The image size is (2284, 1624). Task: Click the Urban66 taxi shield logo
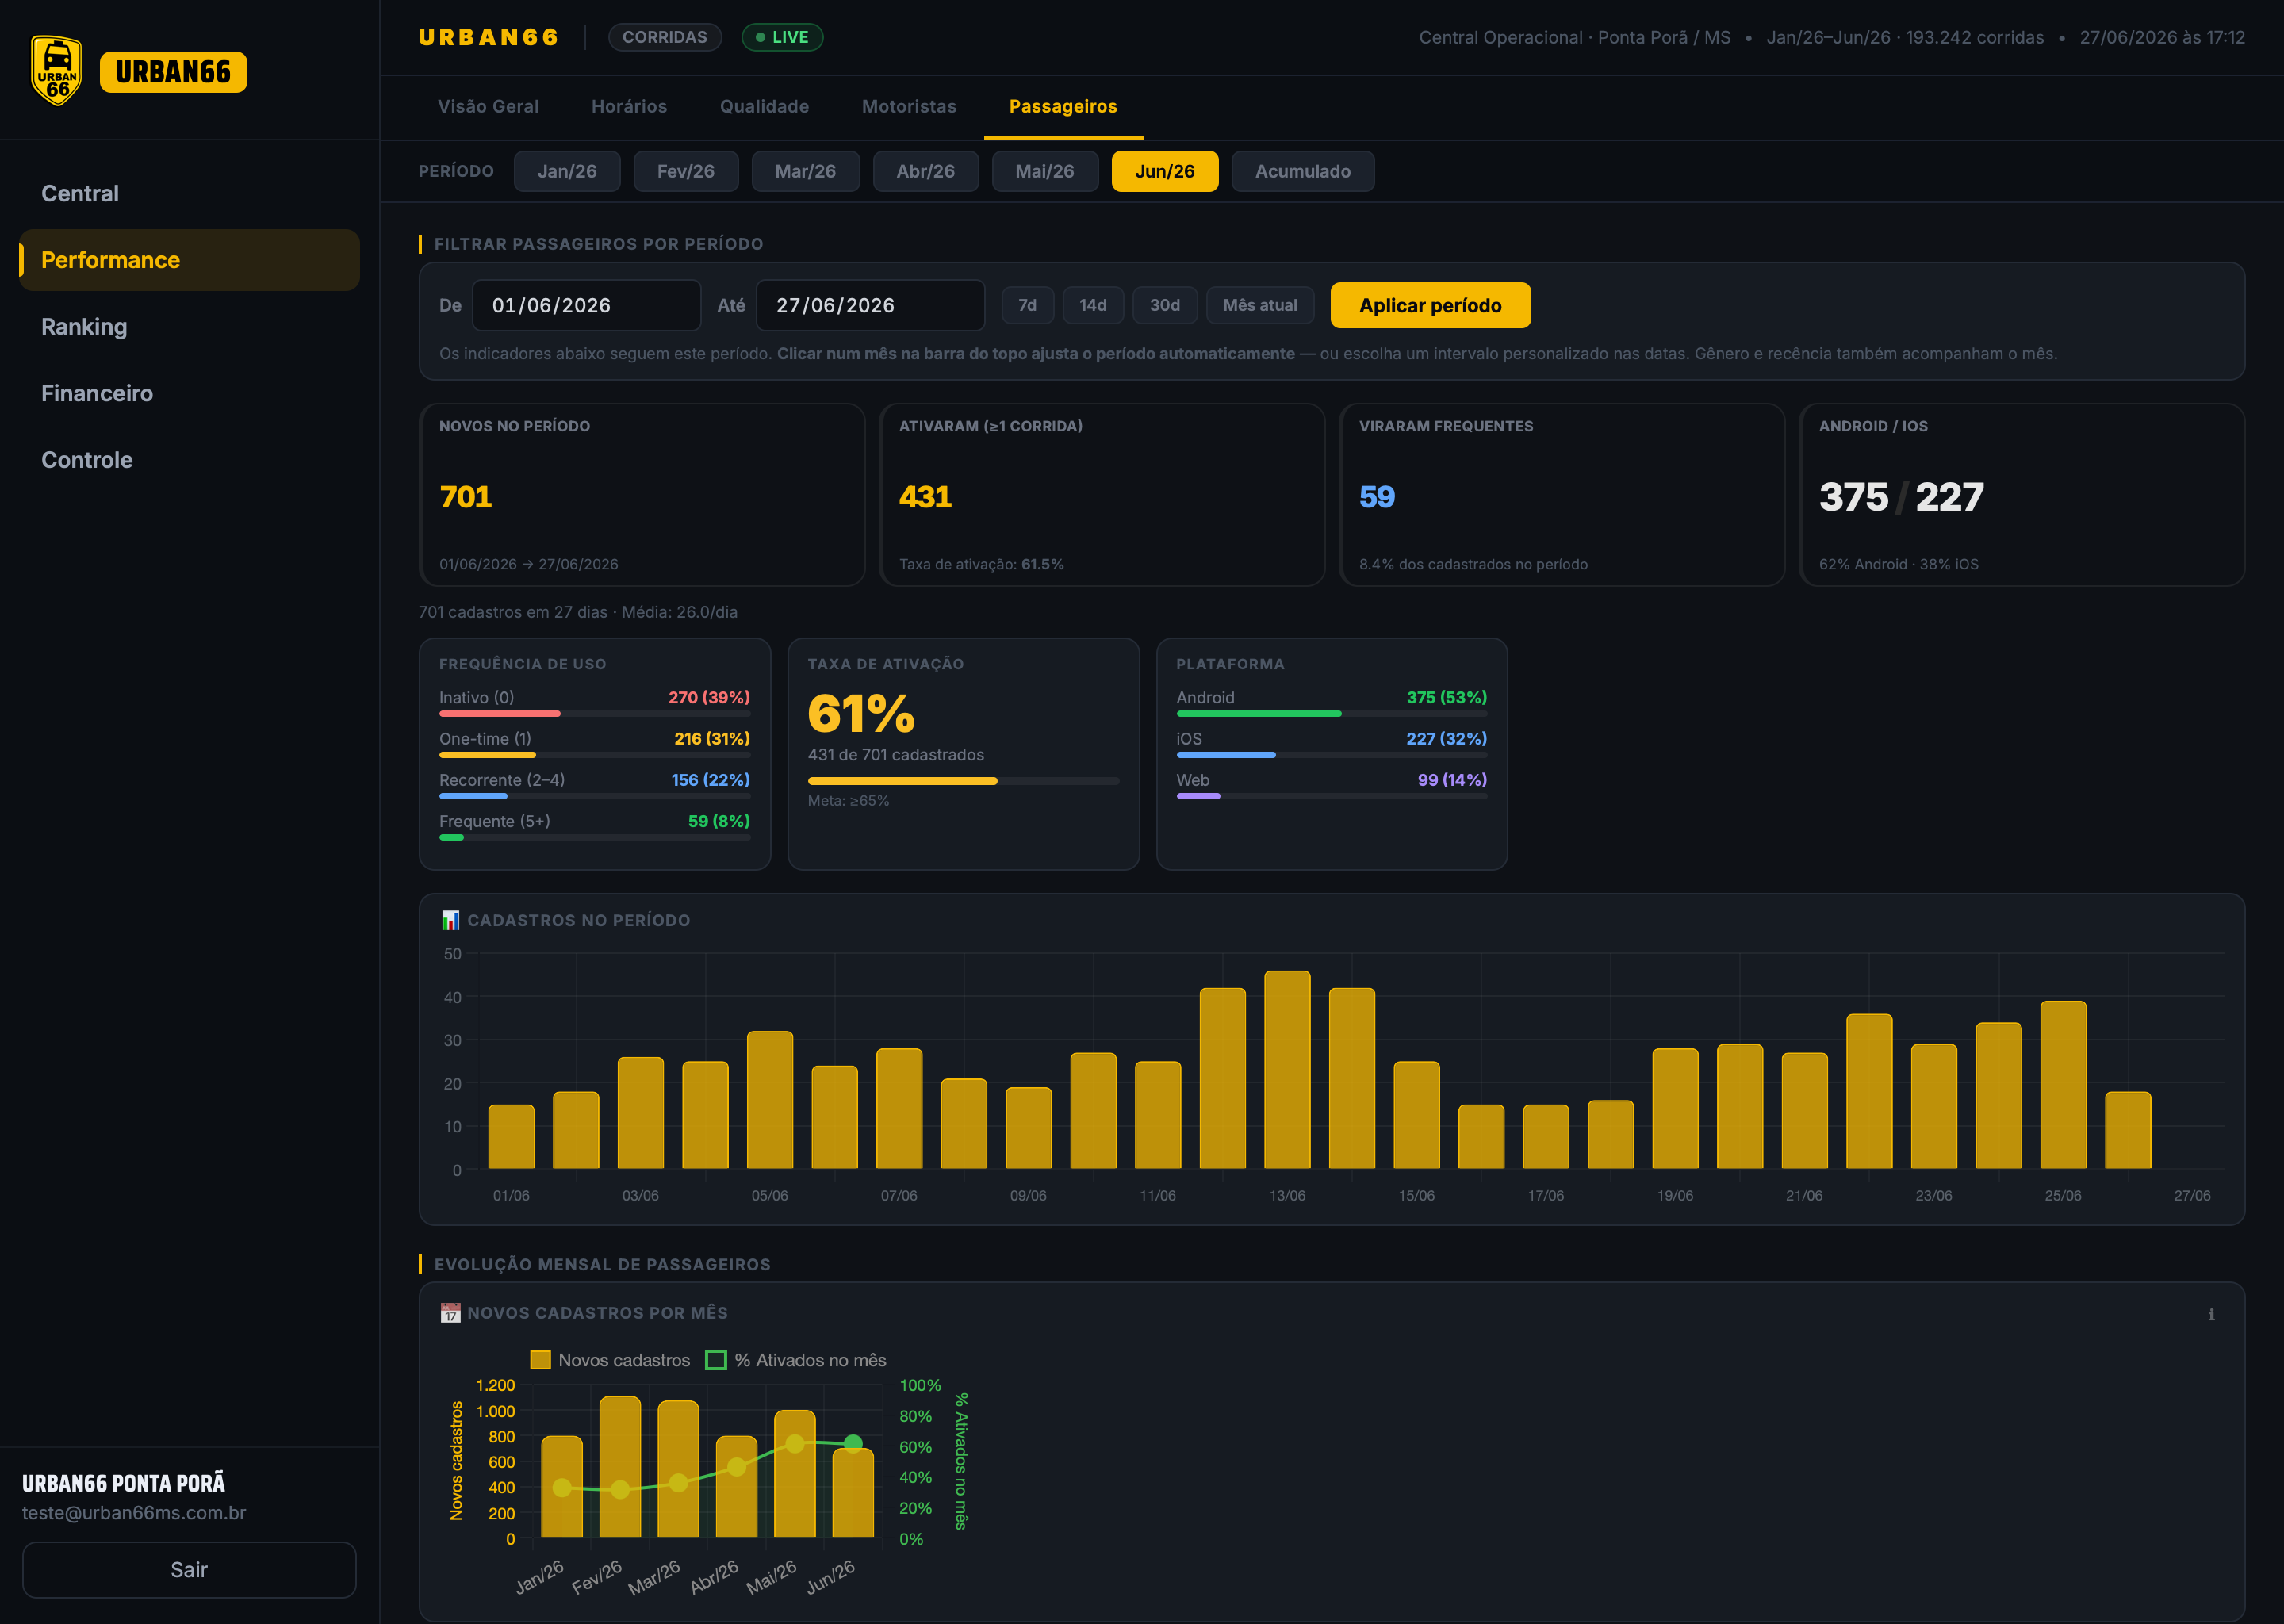coord(57,71)
